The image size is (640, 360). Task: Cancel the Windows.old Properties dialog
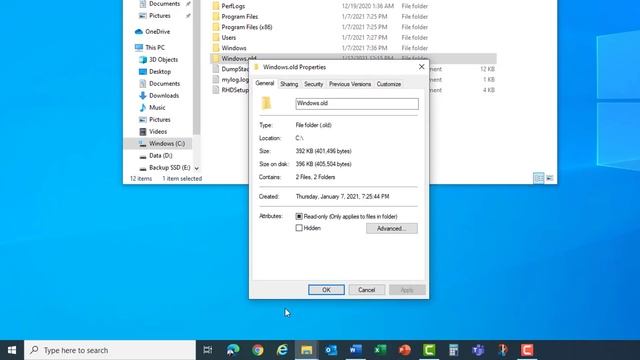[367, 290]
